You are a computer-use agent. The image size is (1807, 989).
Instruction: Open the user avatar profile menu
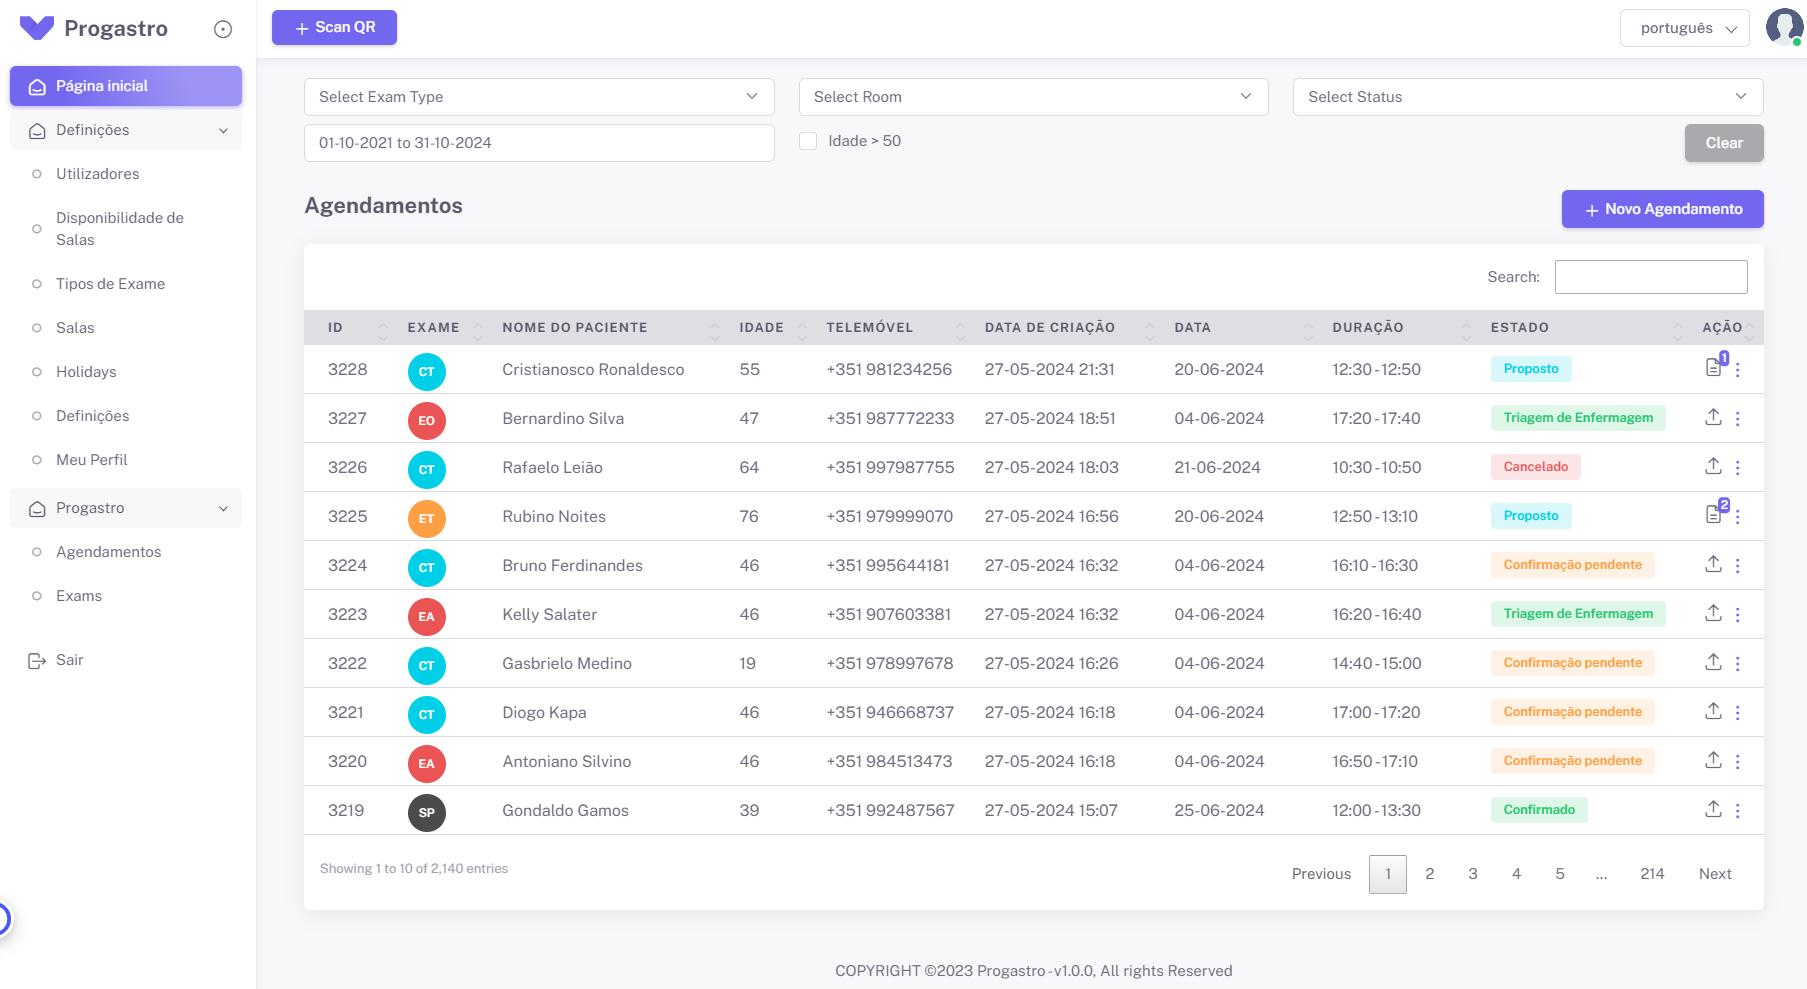(1784, 27)
